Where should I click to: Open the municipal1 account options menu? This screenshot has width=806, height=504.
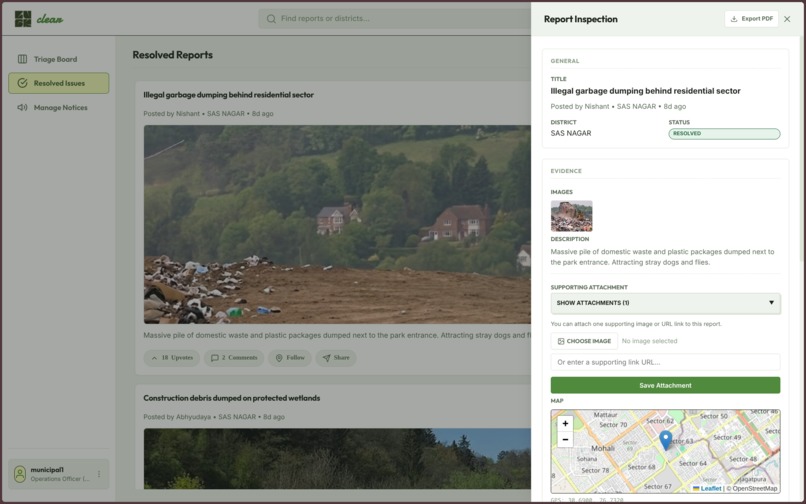(99, 474)
